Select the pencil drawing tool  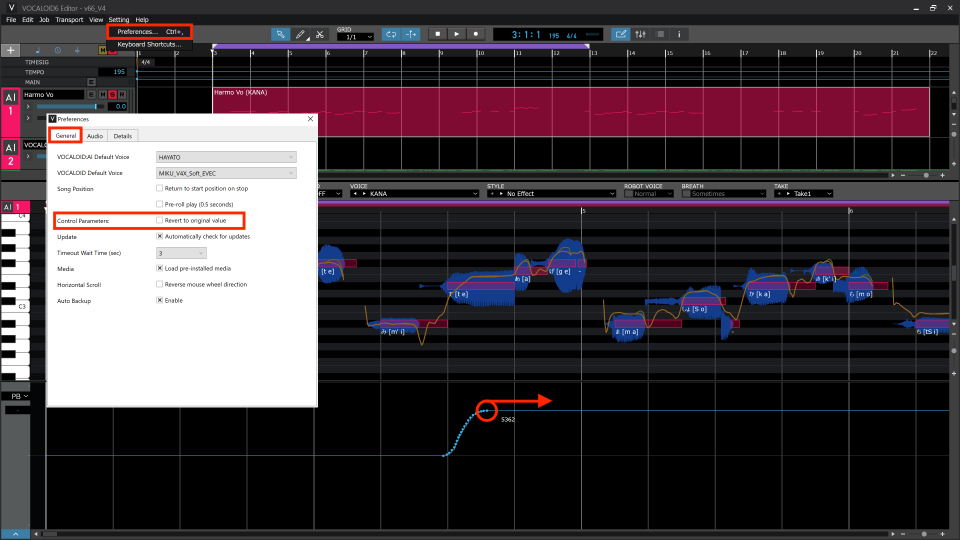pos(300,34)
